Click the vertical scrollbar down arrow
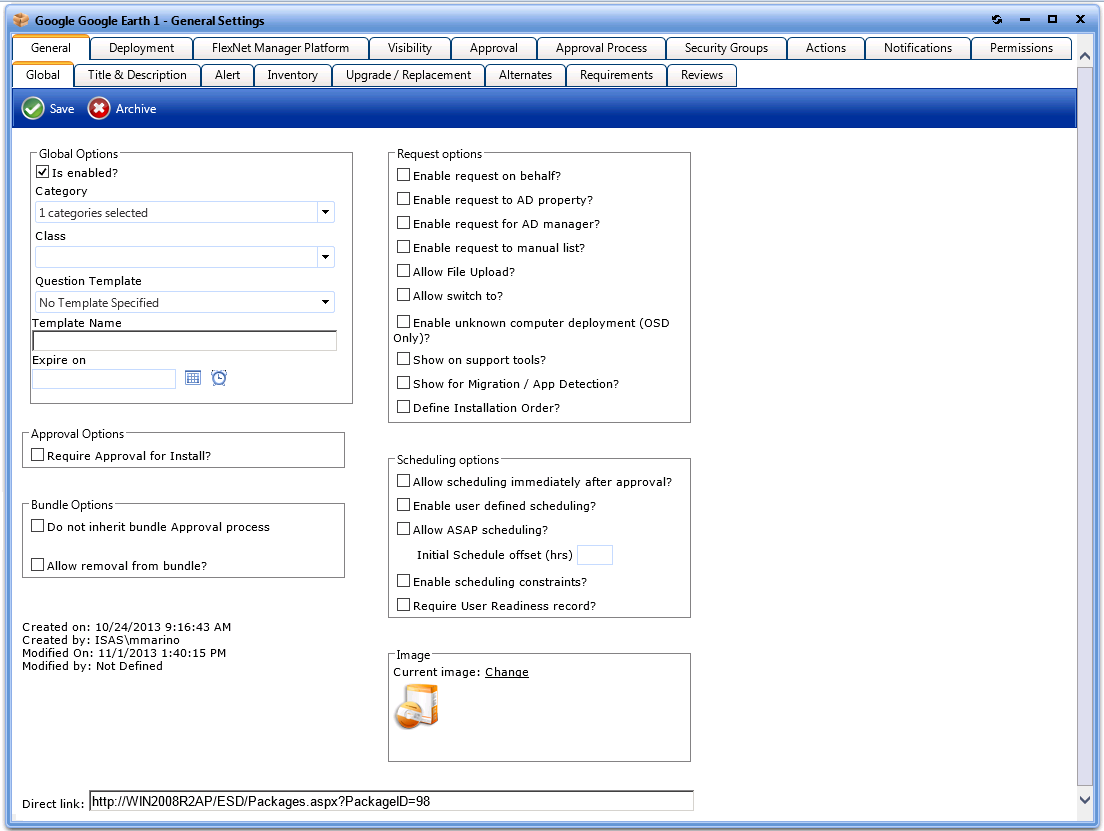Screen dimensions: 1104x831 click(1085, 800)
